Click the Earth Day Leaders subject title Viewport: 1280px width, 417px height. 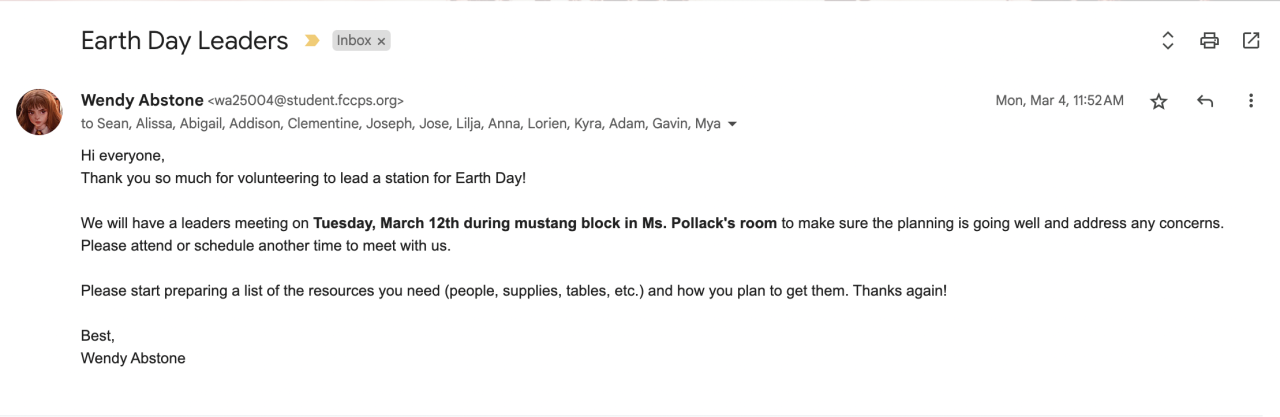point(184,41)
